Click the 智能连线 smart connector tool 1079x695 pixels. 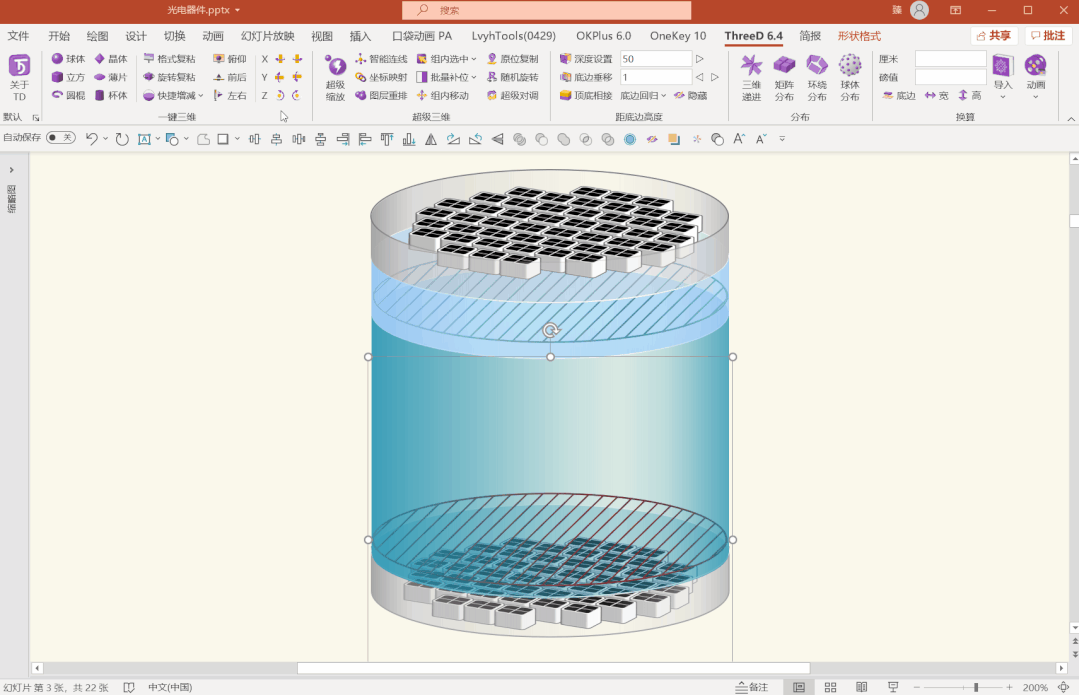[x=381, y=59]
